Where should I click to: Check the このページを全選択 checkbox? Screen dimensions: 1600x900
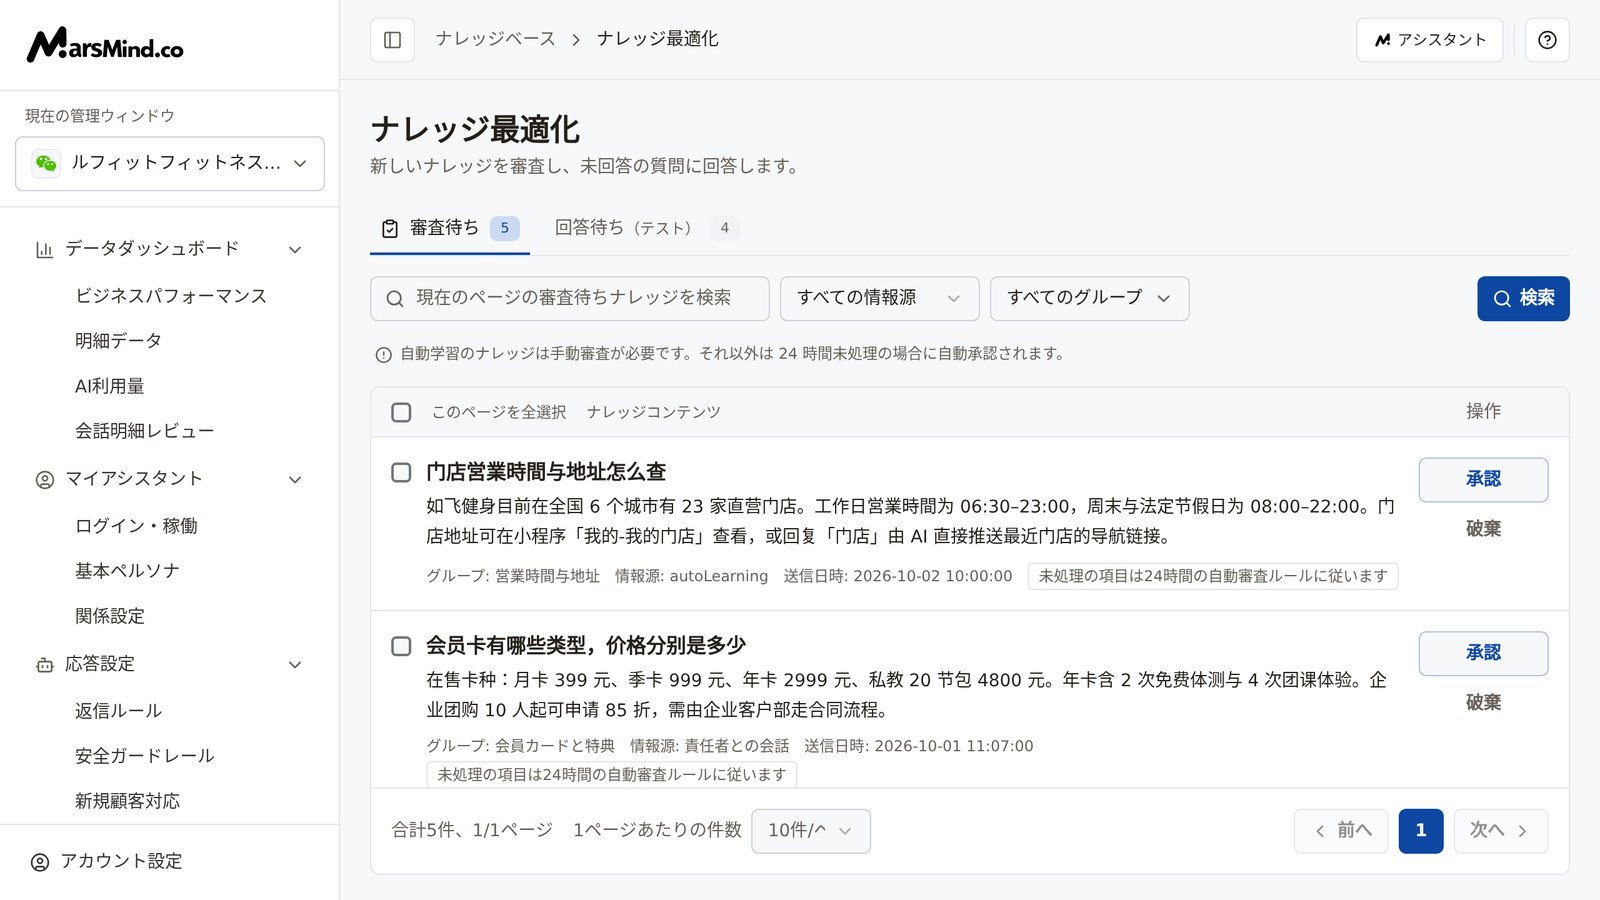pos(401,412)
